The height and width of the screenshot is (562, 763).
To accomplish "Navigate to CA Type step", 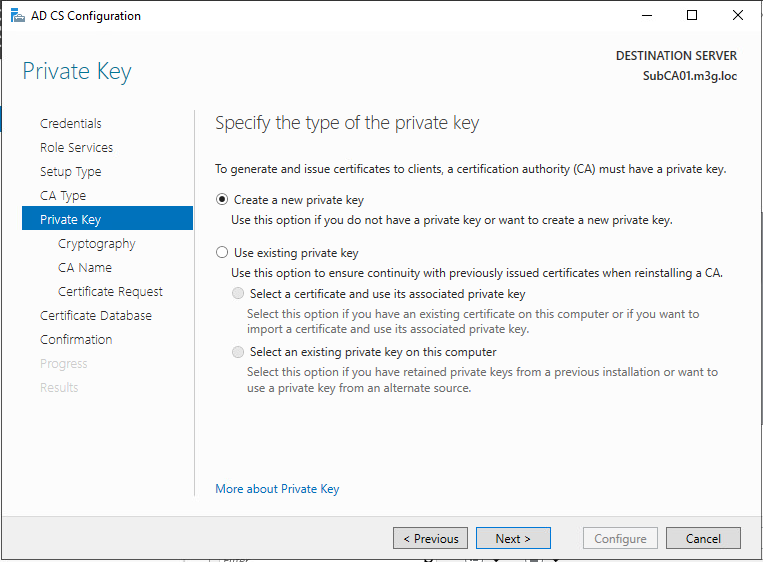I will pos(63,196).
